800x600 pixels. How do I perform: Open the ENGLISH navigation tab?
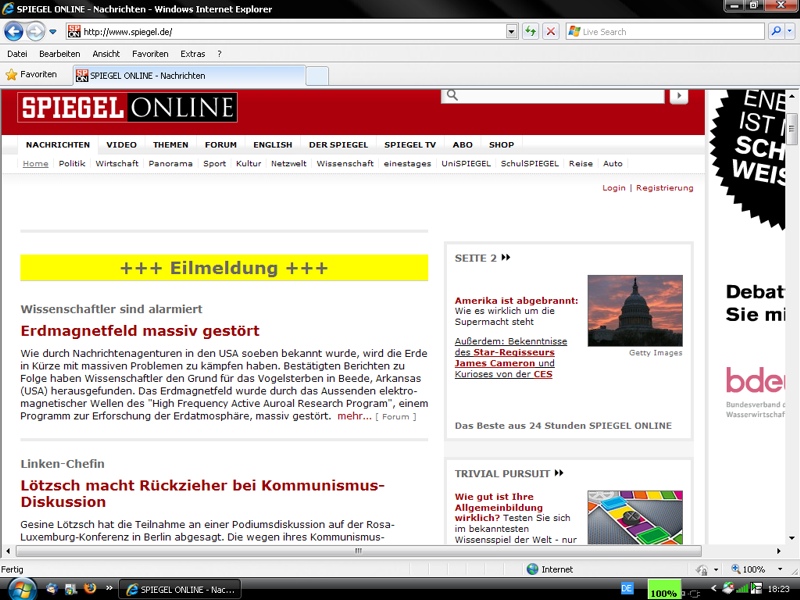tap(273, 145)
